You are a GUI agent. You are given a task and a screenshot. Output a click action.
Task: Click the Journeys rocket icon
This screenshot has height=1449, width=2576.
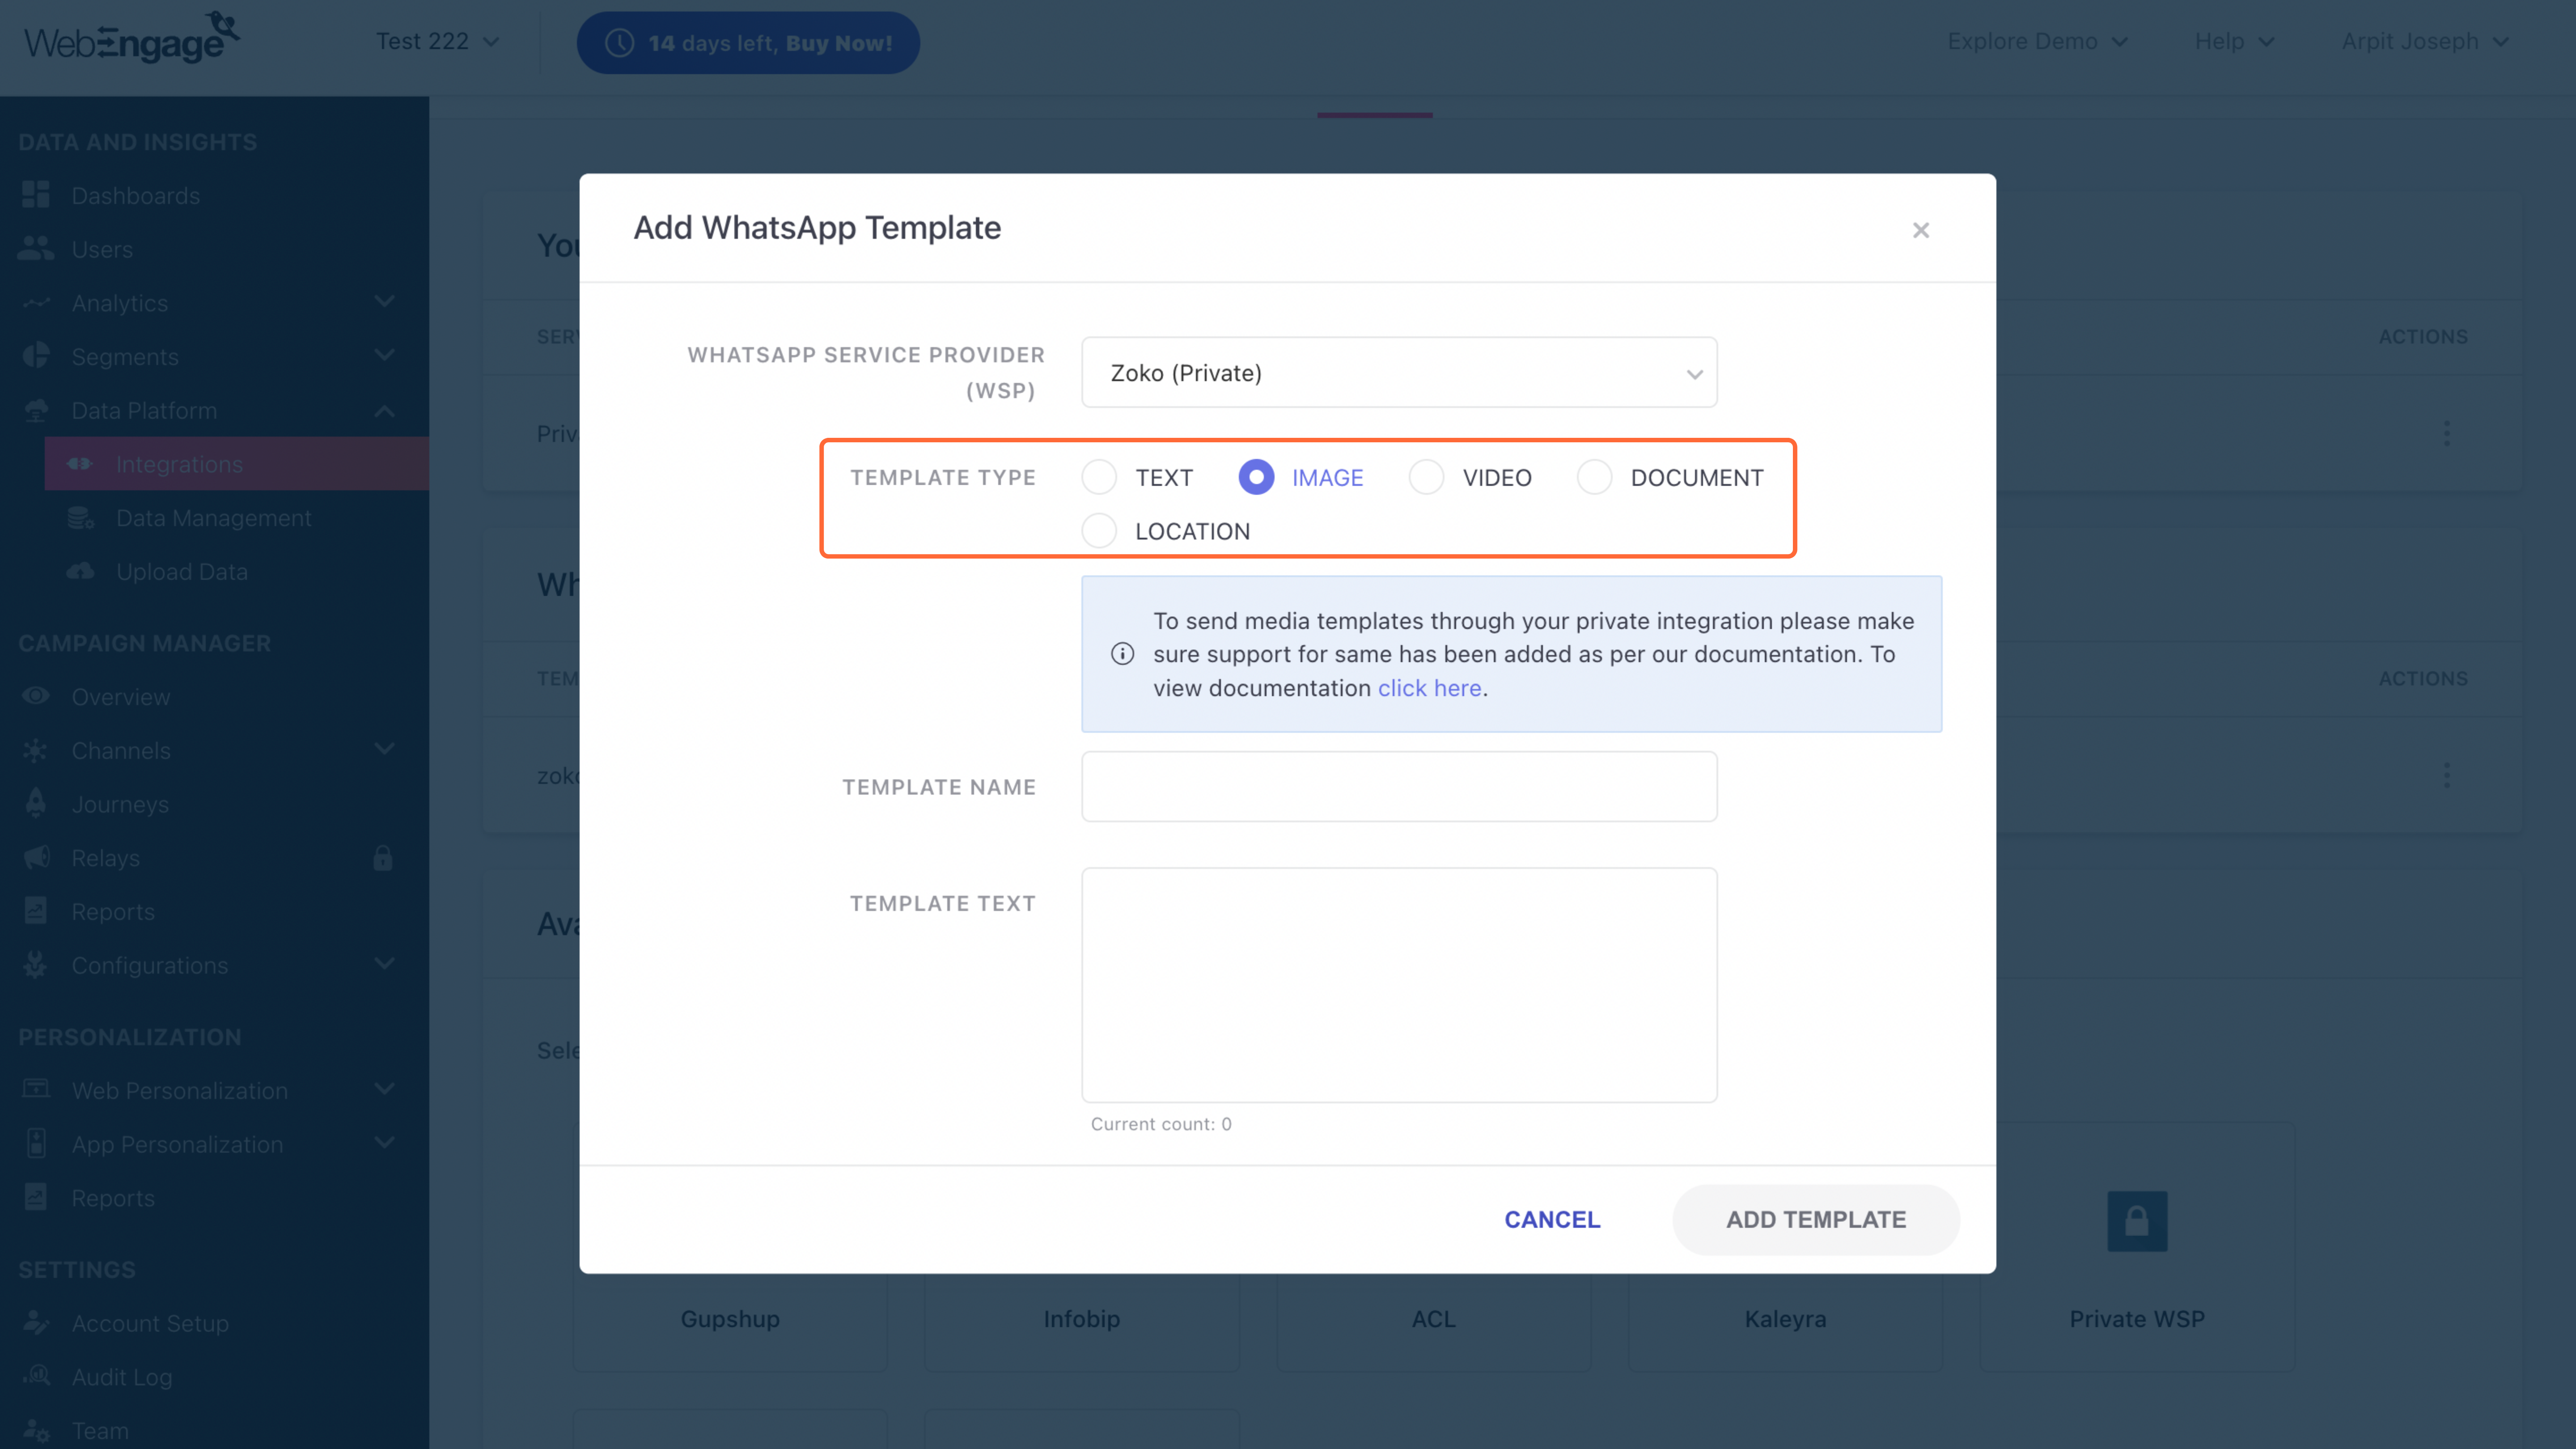tap(36, 803)
